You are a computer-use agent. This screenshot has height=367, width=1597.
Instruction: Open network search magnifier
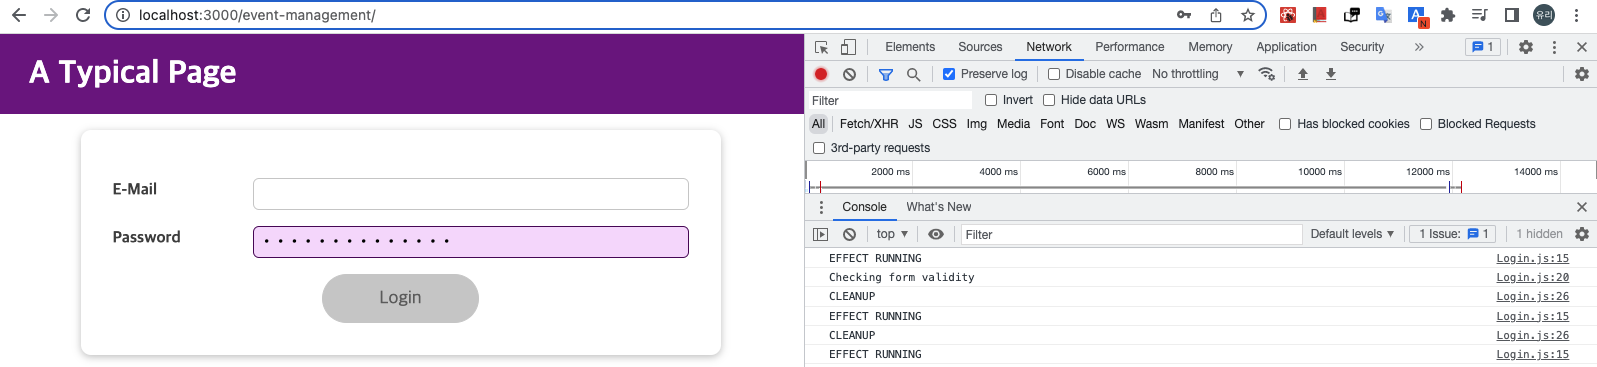pyautogui.click(x=913, y=74)
